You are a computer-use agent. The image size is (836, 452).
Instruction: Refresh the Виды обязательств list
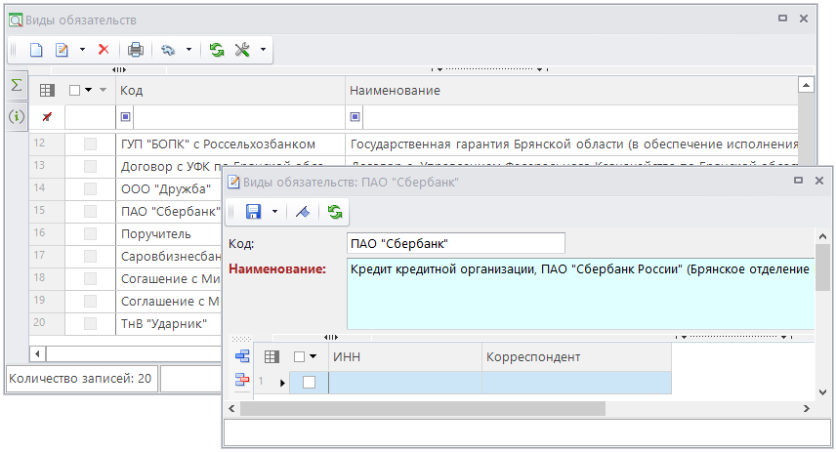point(217,49)
